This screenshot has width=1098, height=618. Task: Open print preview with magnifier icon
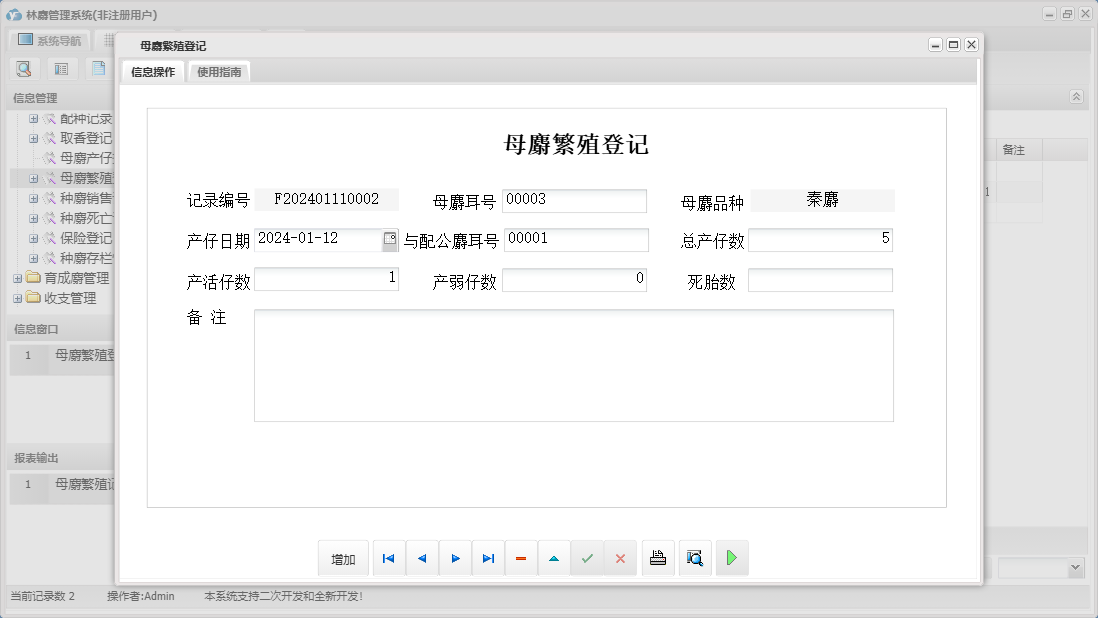[695, 559]
